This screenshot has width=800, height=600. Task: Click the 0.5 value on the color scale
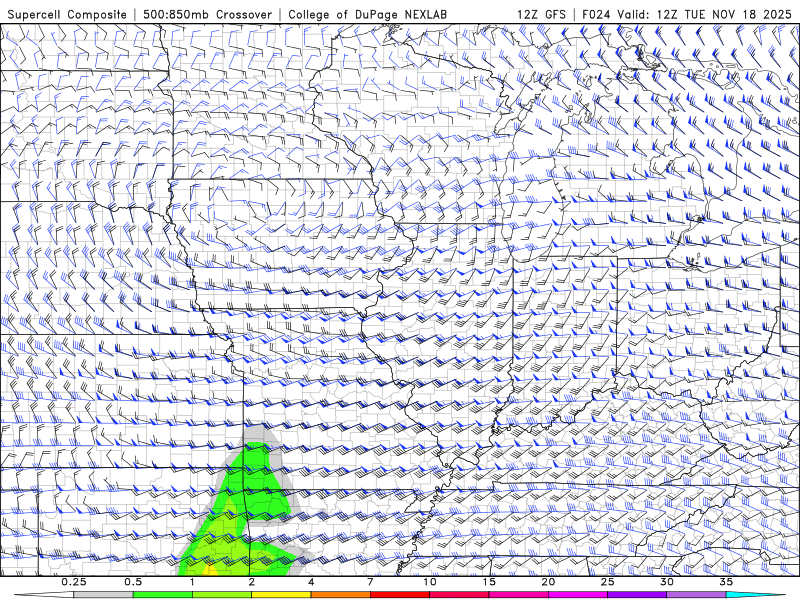coord(133,582)
